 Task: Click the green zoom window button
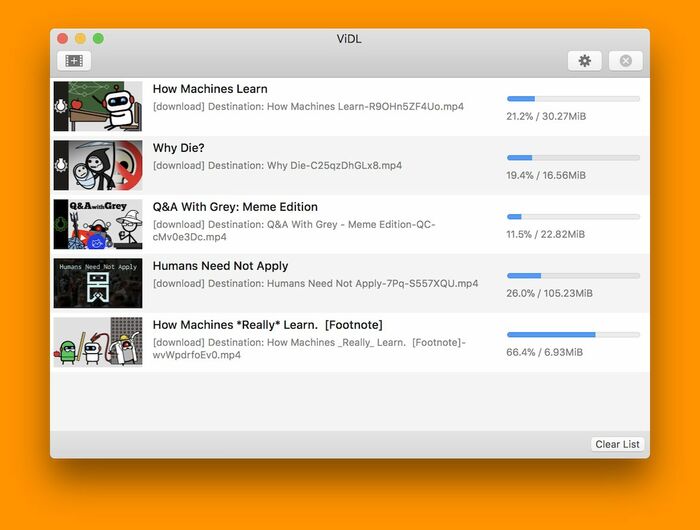pos(98,39)
